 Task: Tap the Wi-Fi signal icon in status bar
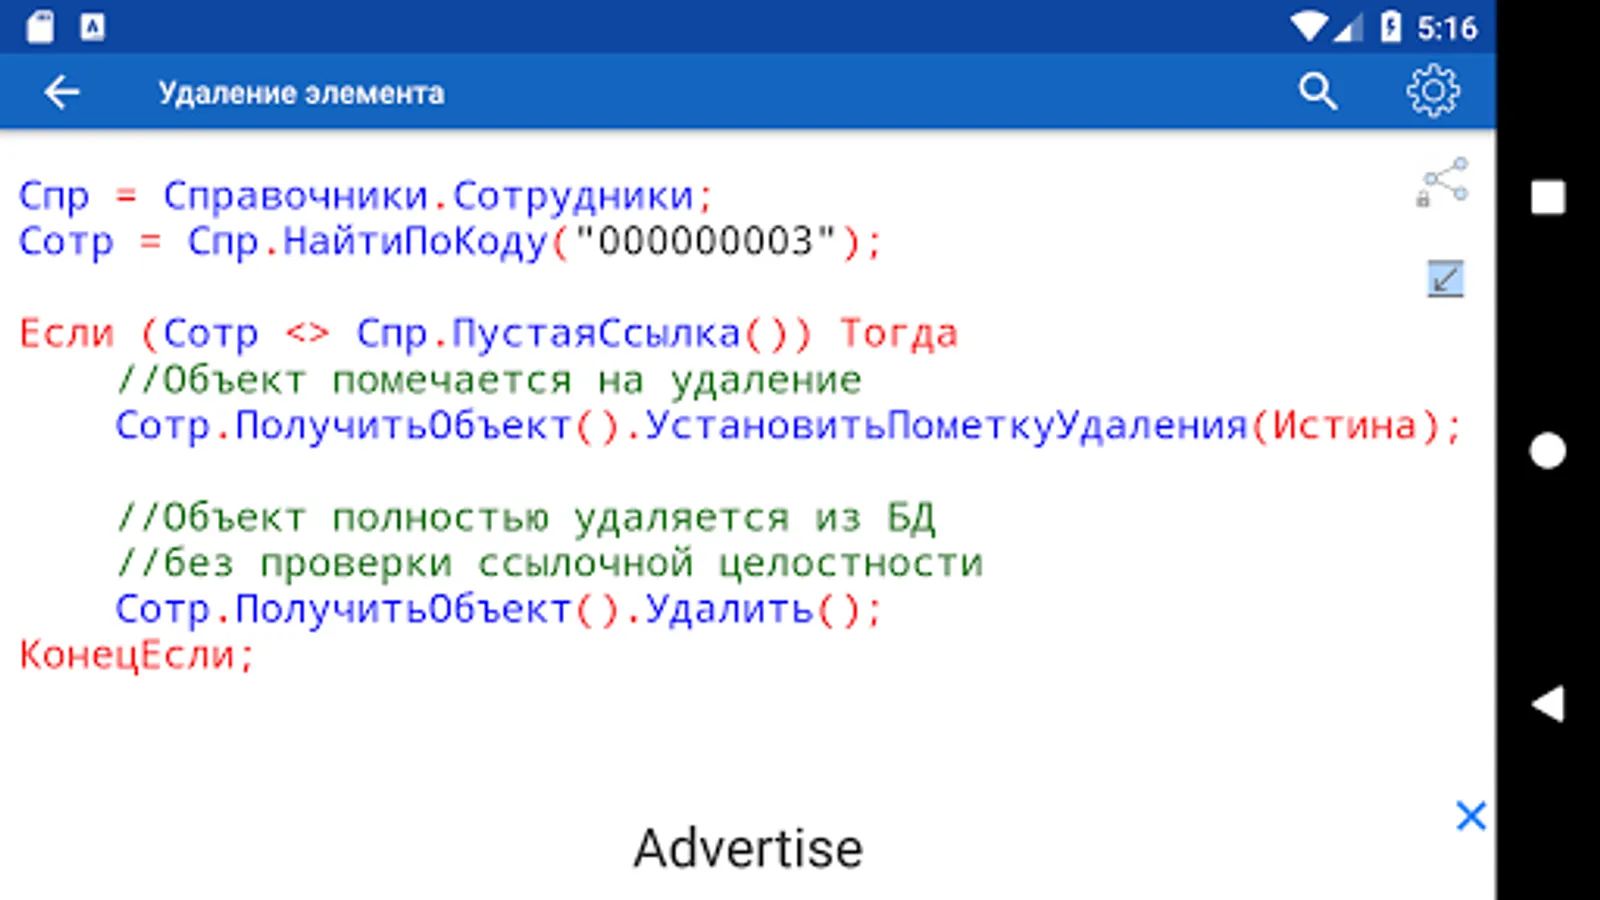tap(1309, 27)
